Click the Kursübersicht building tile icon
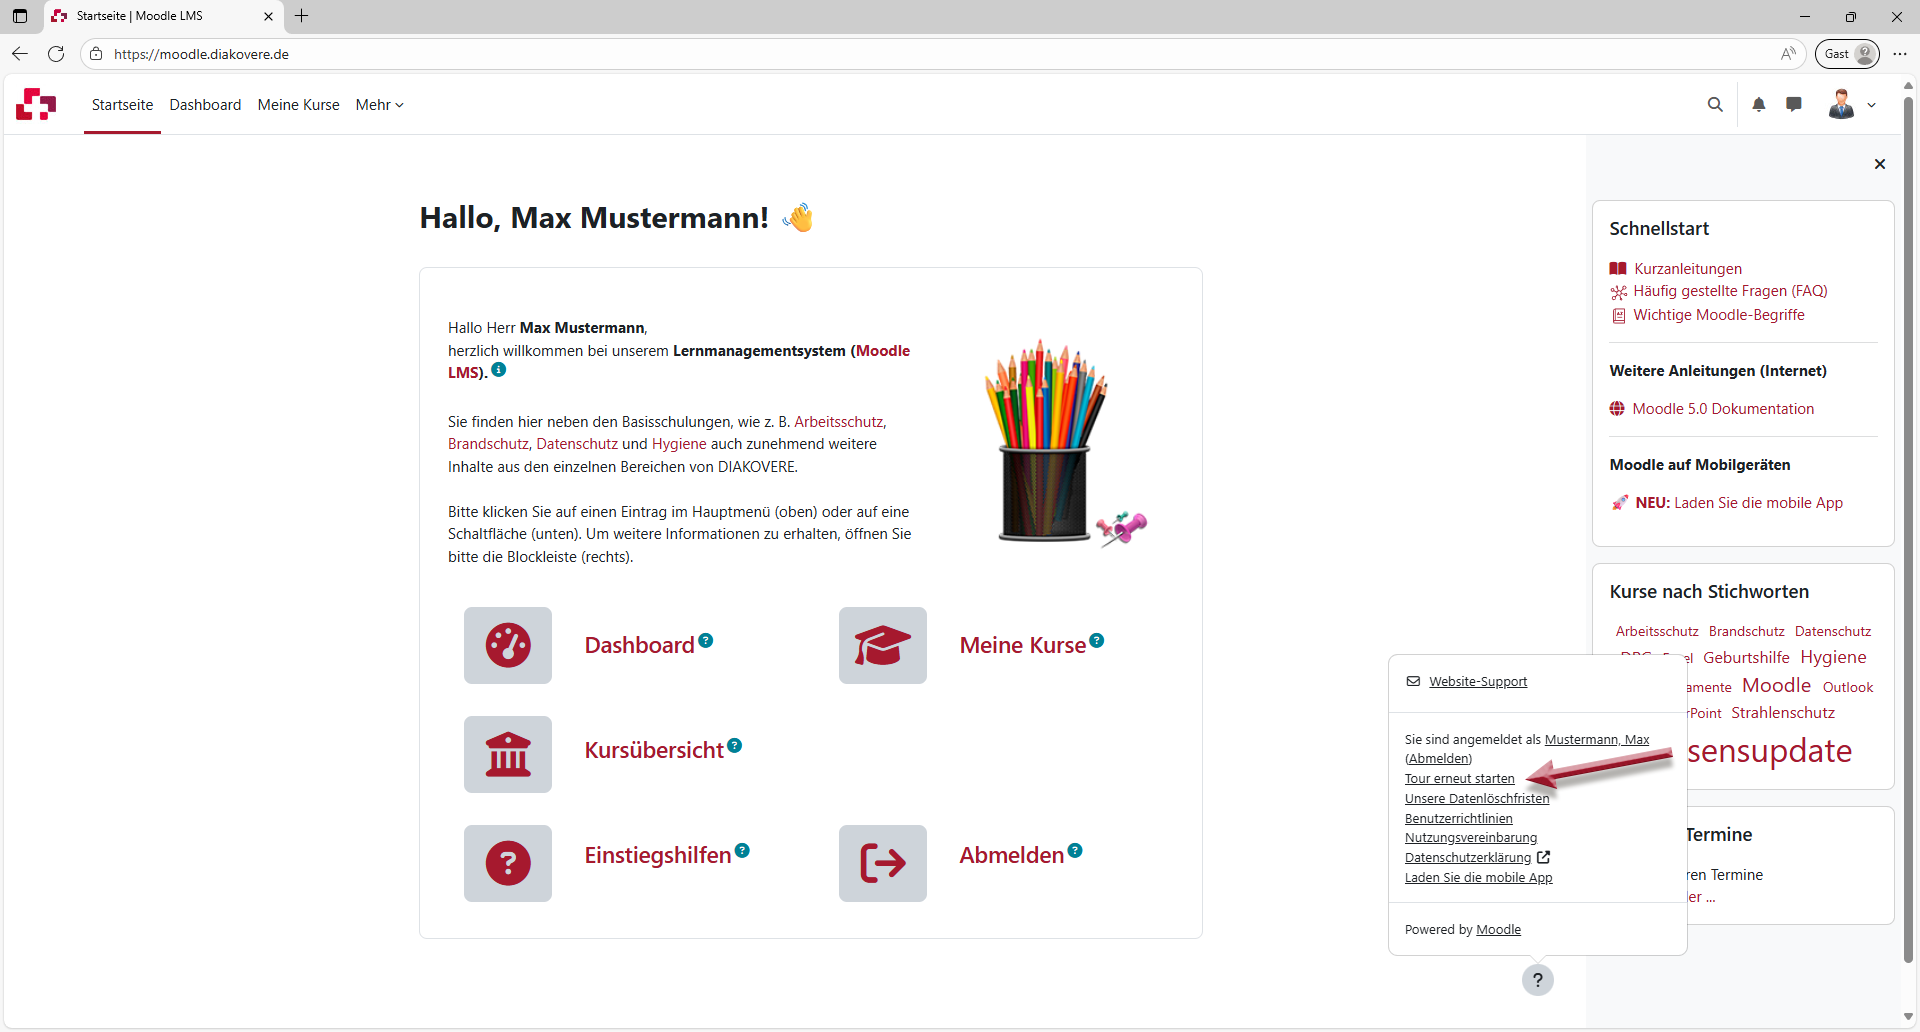The height and width of the screenshot is (1032, 1920). [x=508, y=755]
